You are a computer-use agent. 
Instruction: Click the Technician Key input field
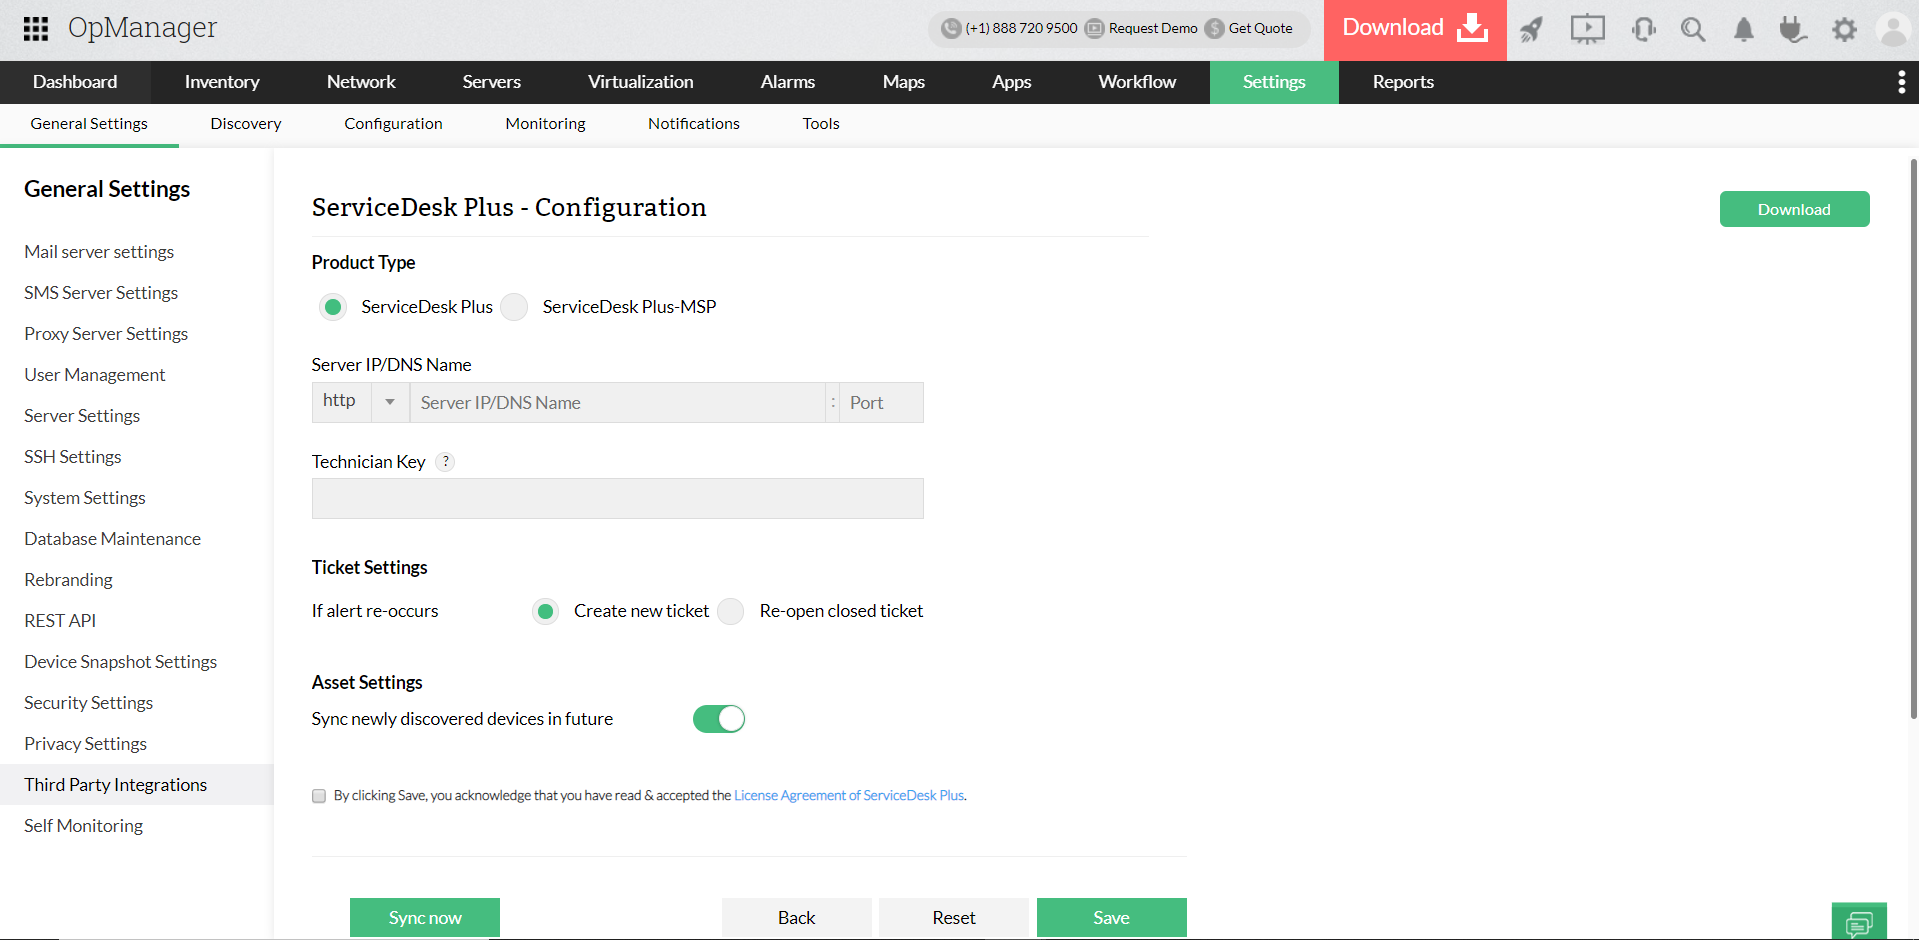(618, 498)
